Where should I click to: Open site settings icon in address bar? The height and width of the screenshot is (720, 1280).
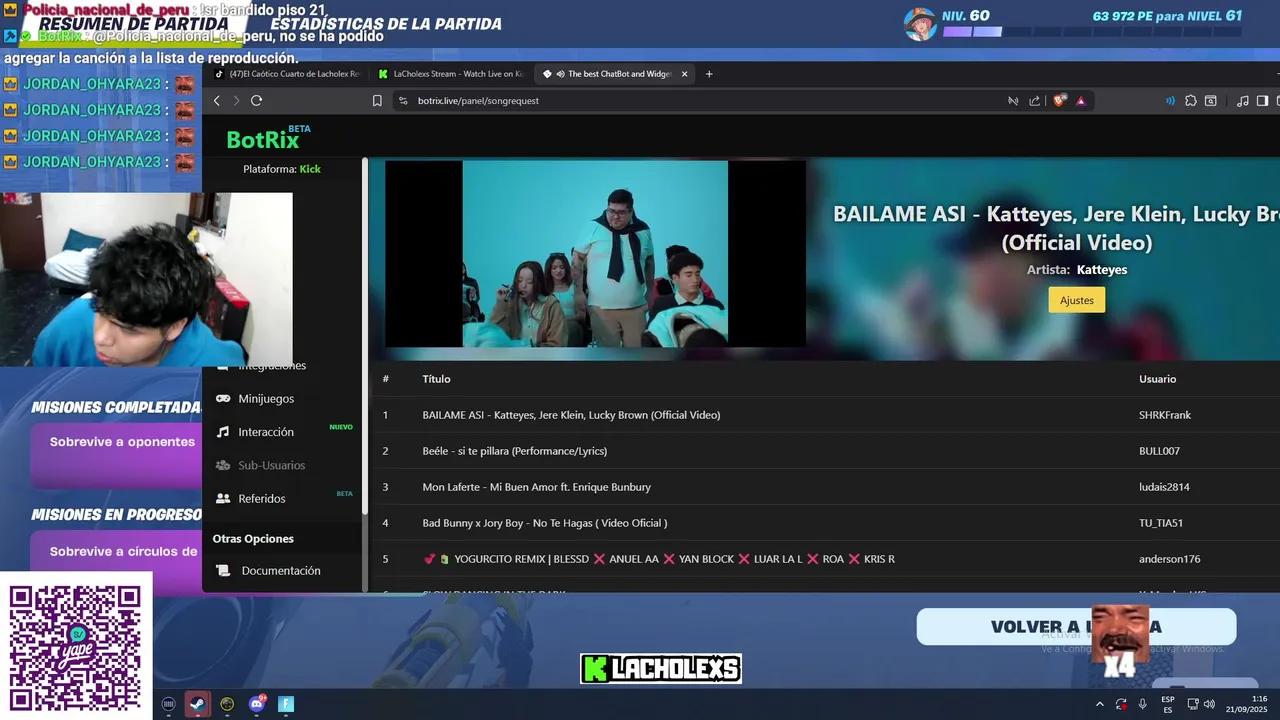point(403,101)
